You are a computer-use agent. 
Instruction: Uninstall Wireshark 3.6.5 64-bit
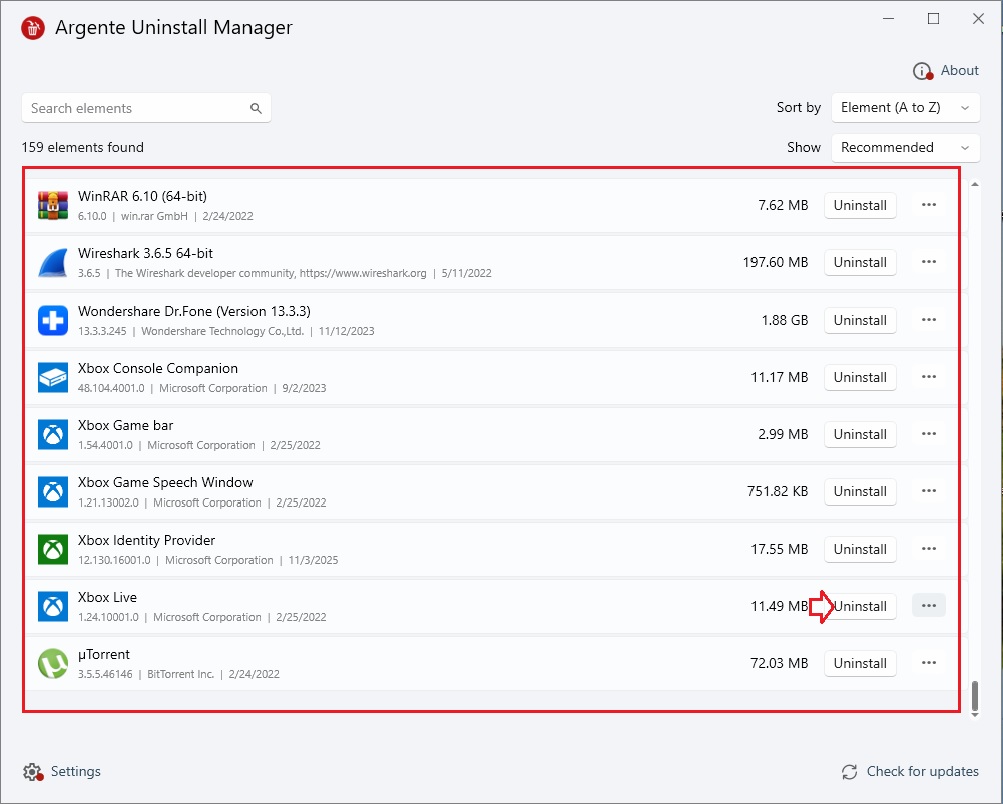tap(860, 263)
